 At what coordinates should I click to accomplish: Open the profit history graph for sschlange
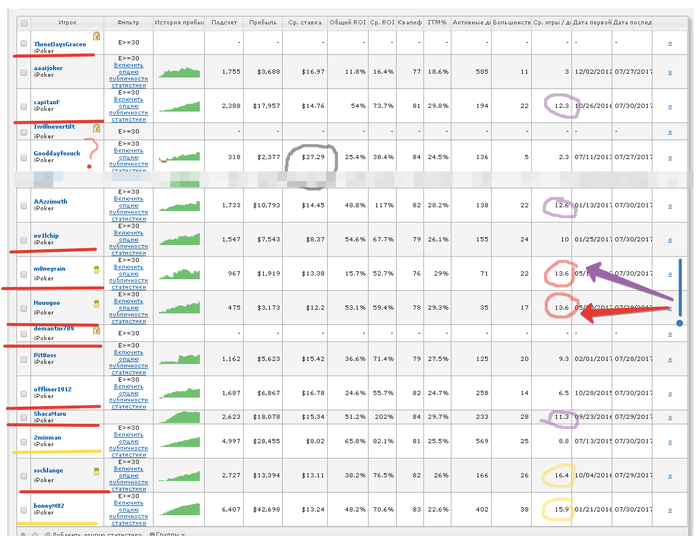[179, 476]
